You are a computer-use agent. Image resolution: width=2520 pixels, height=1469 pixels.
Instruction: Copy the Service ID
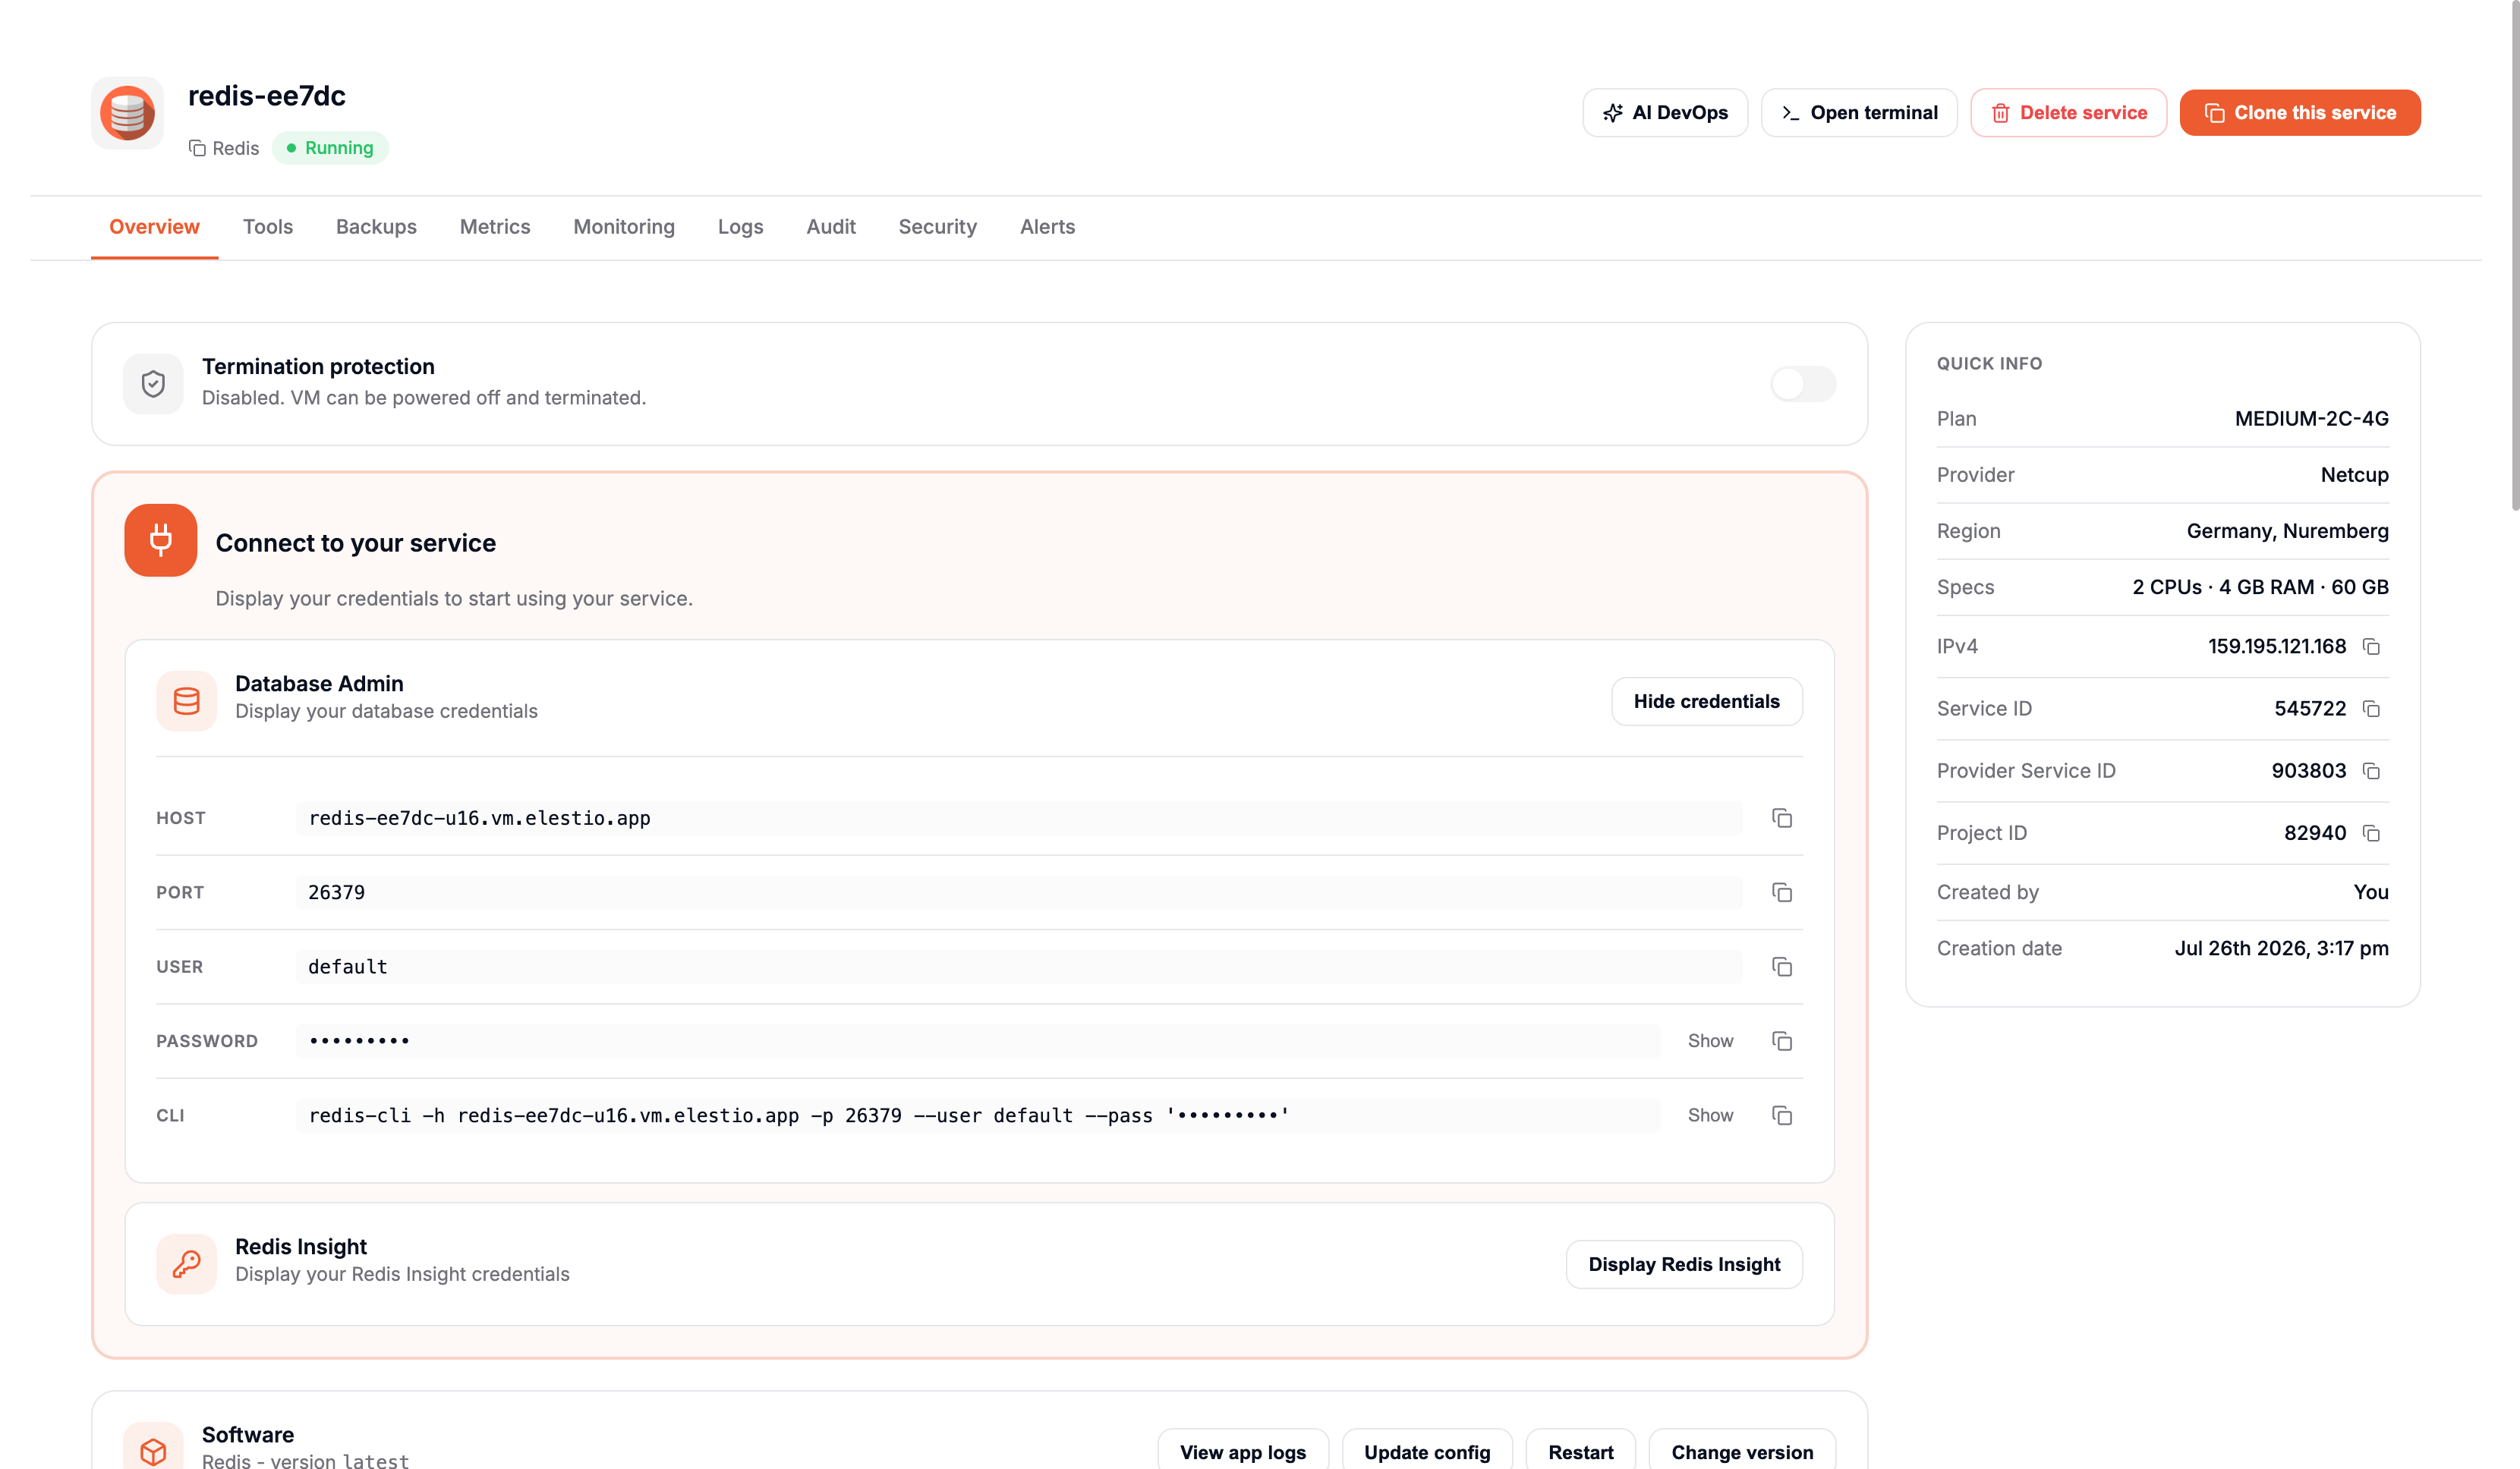click(x=2371, y=709)
